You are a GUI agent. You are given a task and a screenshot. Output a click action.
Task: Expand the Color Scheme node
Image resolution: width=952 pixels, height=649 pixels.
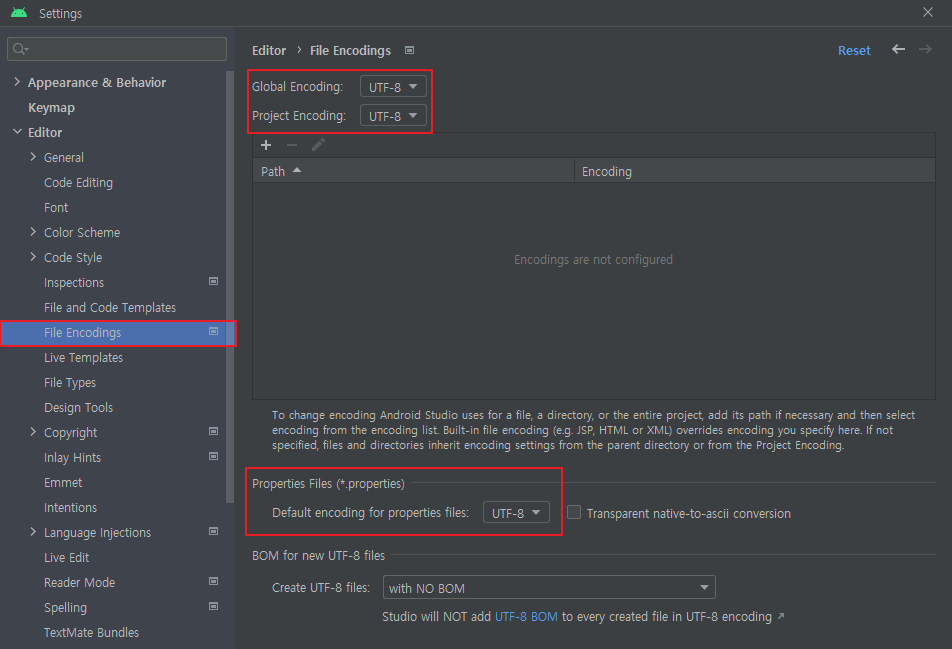33,232
